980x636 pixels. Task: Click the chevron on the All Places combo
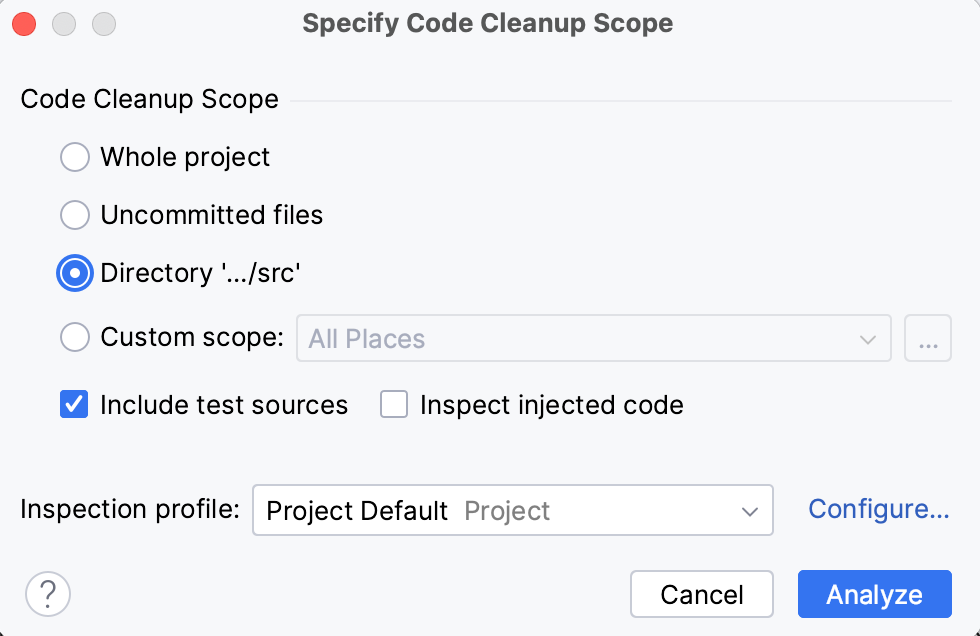click(869, 338)
